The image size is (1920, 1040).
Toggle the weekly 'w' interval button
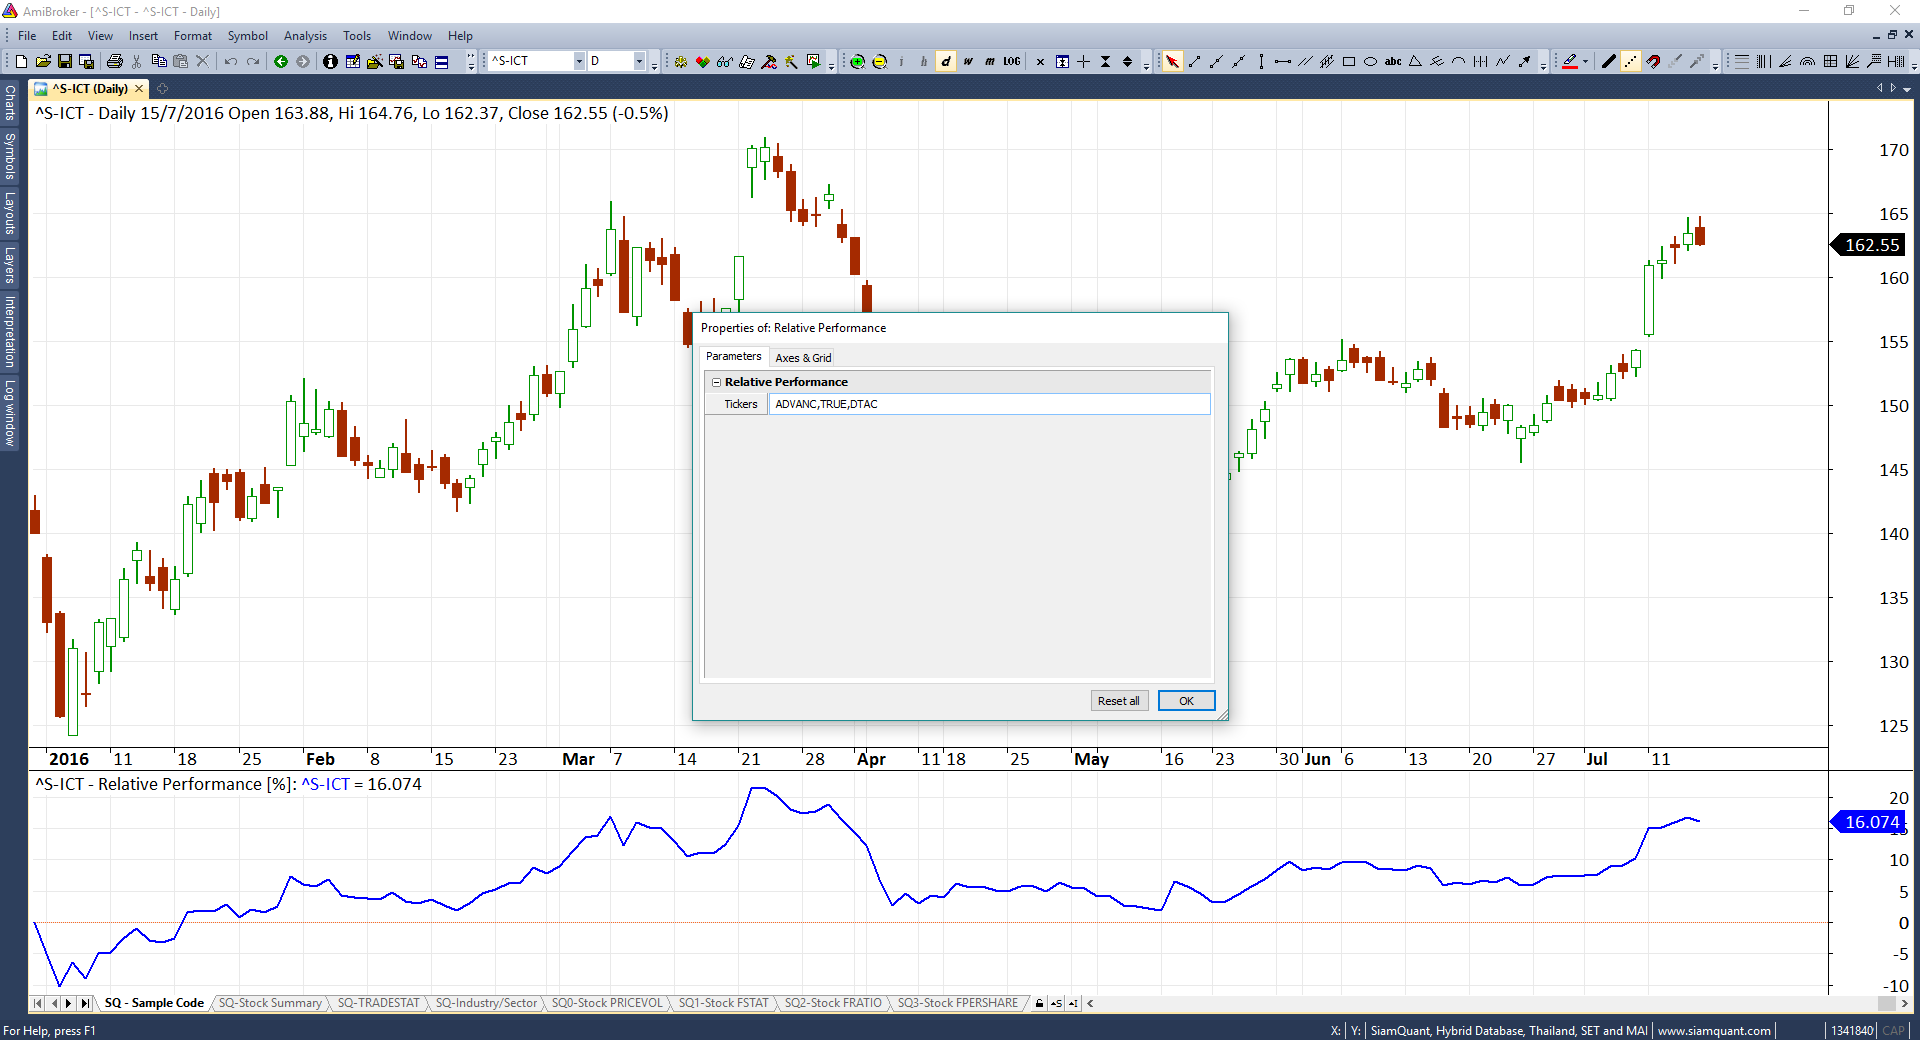coord(968,62)
